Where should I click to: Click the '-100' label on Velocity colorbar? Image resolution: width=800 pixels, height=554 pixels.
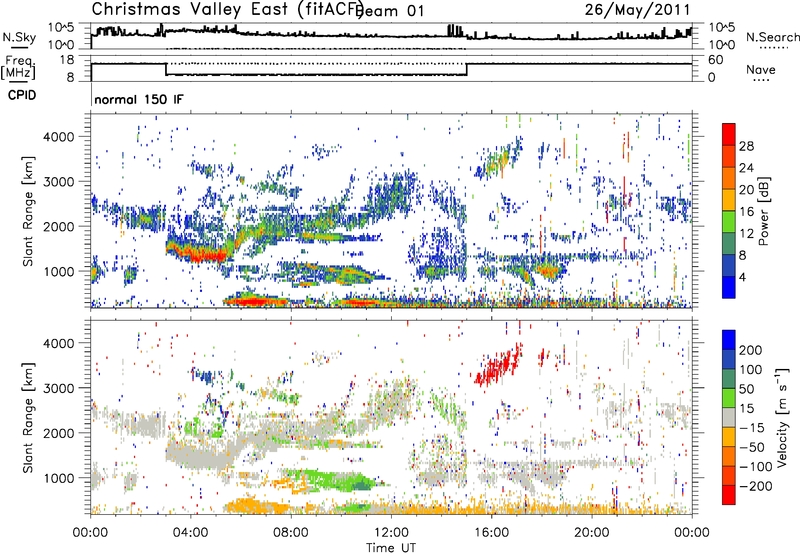[756, 467]
